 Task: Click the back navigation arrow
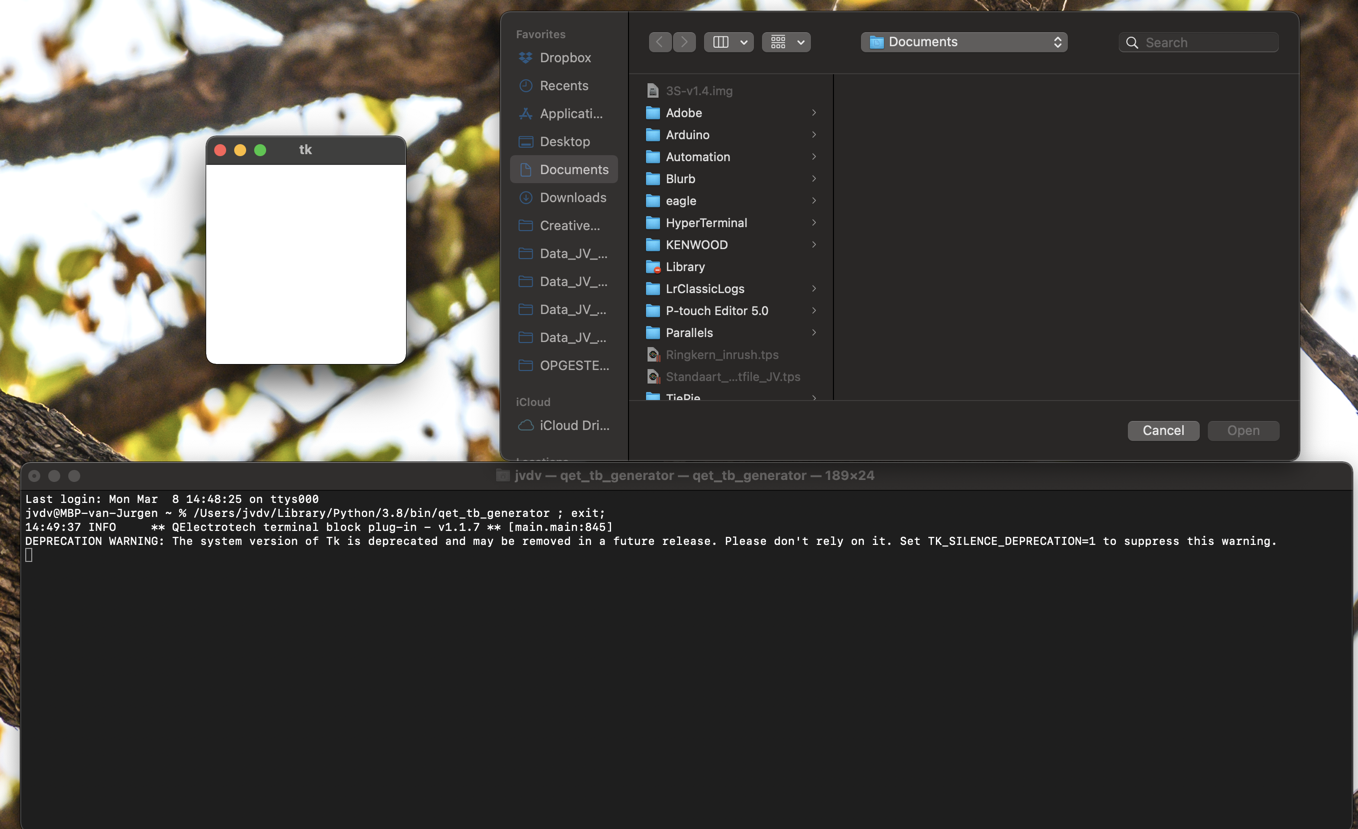click(x=660, y=42)
